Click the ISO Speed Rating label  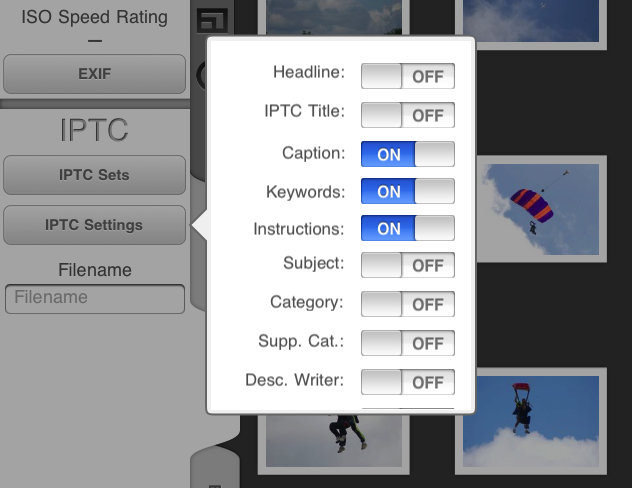coord(94,17)
